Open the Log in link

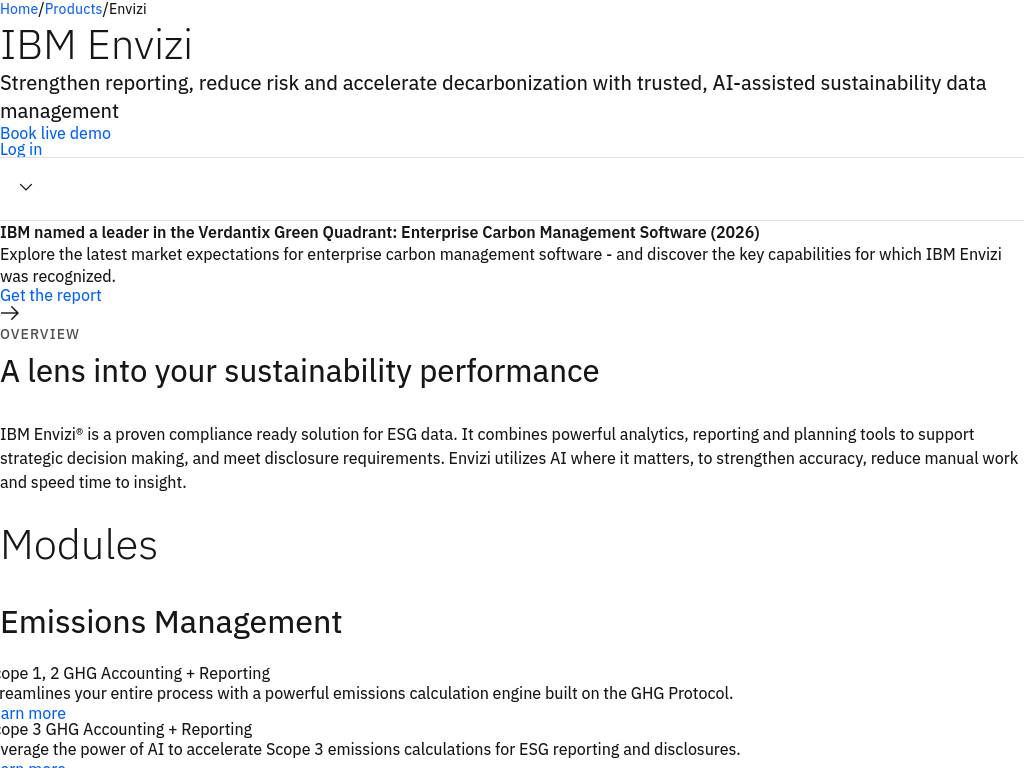tap(21, 150)
